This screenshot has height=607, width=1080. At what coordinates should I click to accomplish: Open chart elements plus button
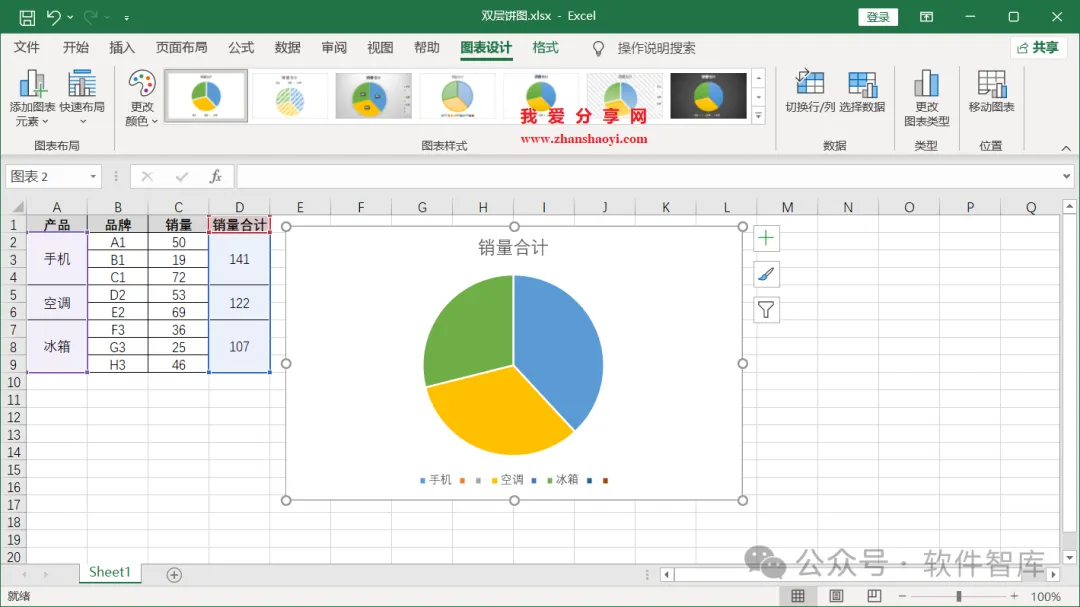click(x=766, y=238)
